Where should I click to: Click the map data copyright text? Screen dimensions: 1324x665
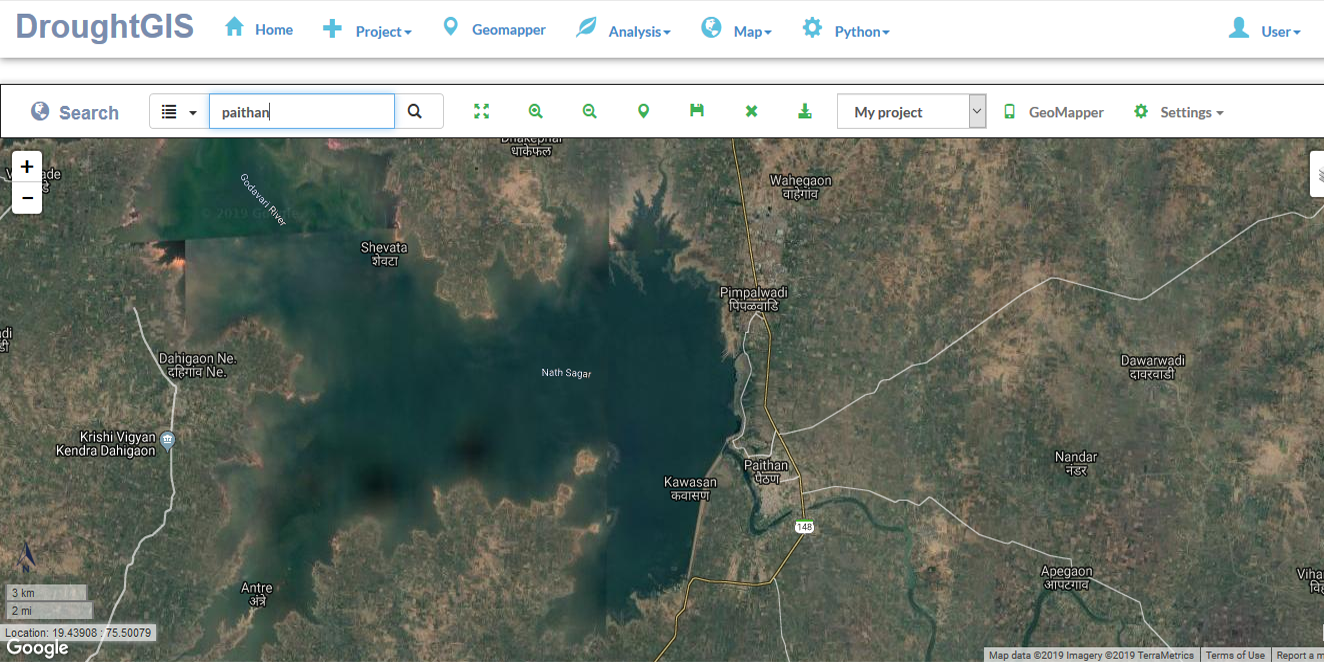[x=1091, y=656]
